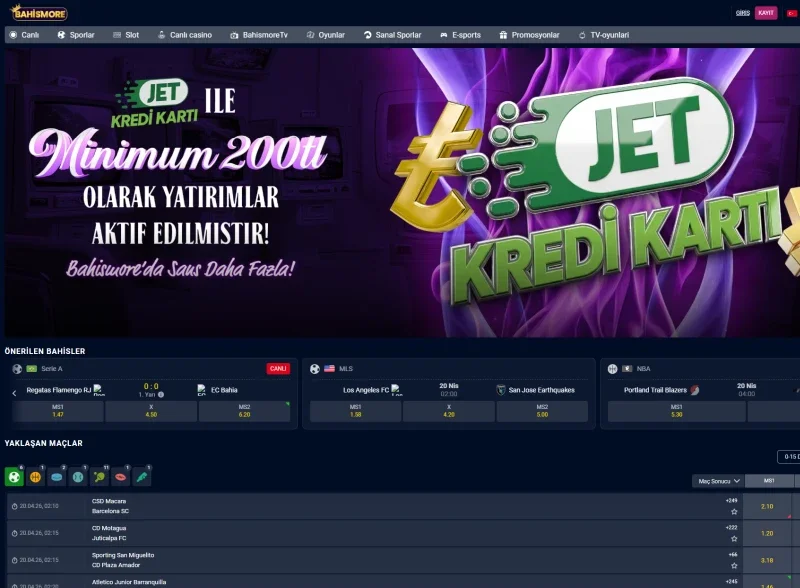This screenshot has width=800, height=588.
Task: Bet MS2 5.00 on San Jose Earthquakes
Action: [542, 411]
